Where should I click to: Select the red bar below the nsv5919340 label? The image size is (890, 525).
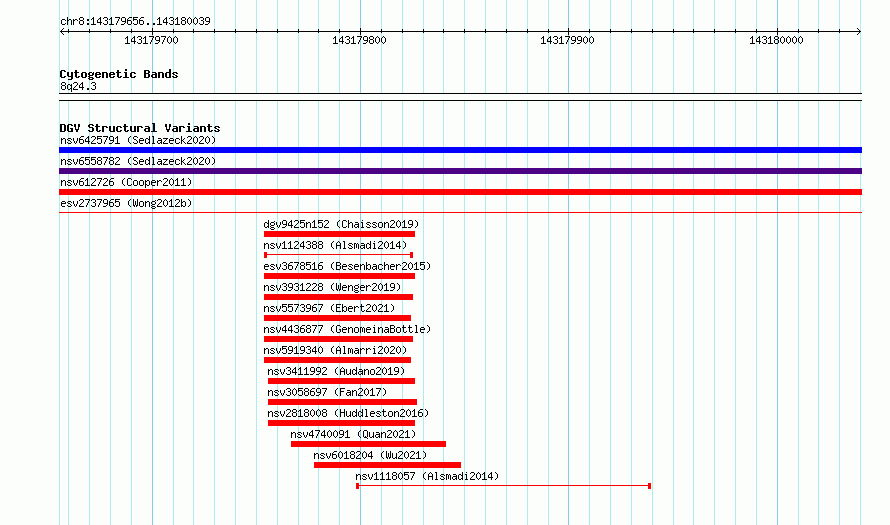point(337,360)
